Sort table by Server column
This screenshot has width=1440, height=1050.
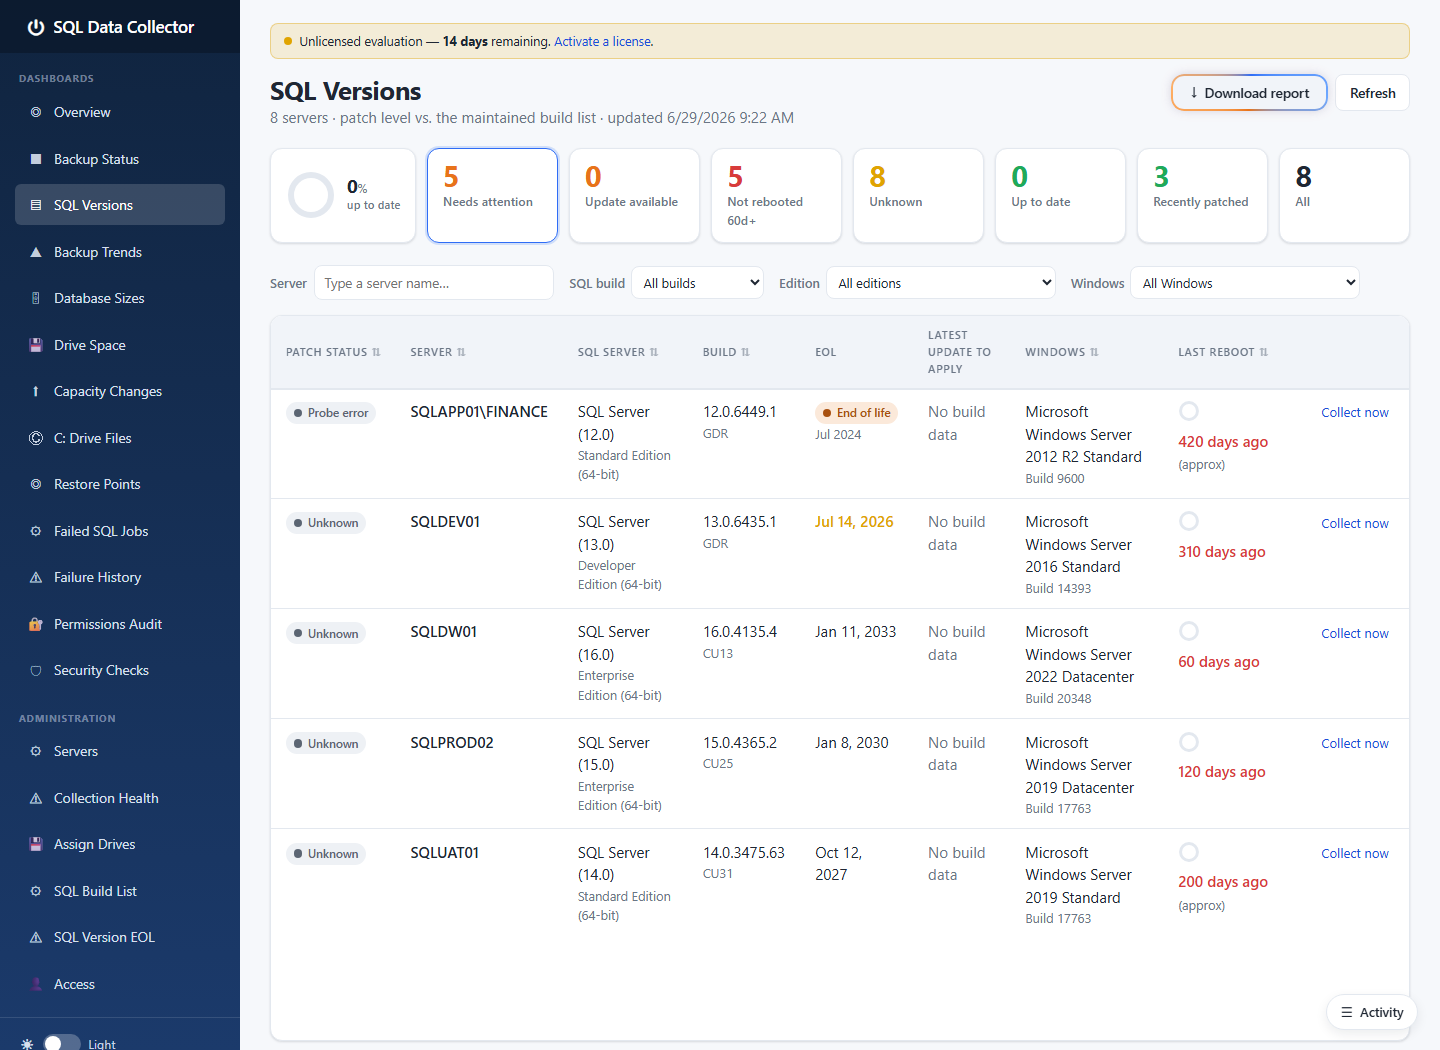[438, 352]
